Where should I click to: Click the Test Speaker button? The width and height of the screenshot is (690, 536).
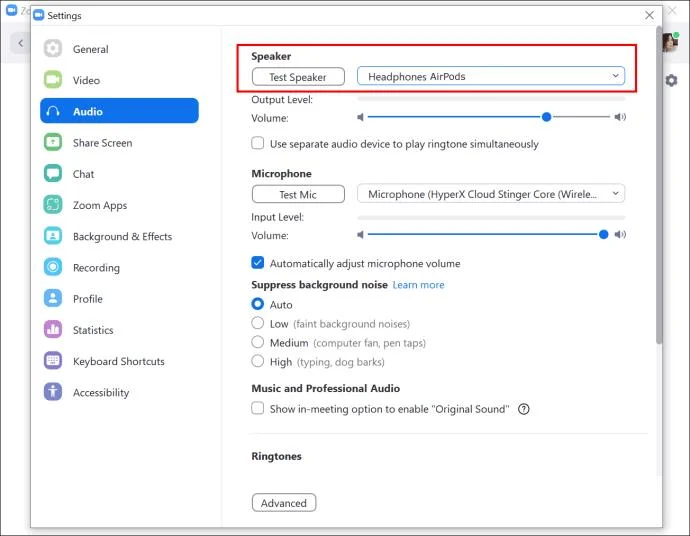[298, 77]
